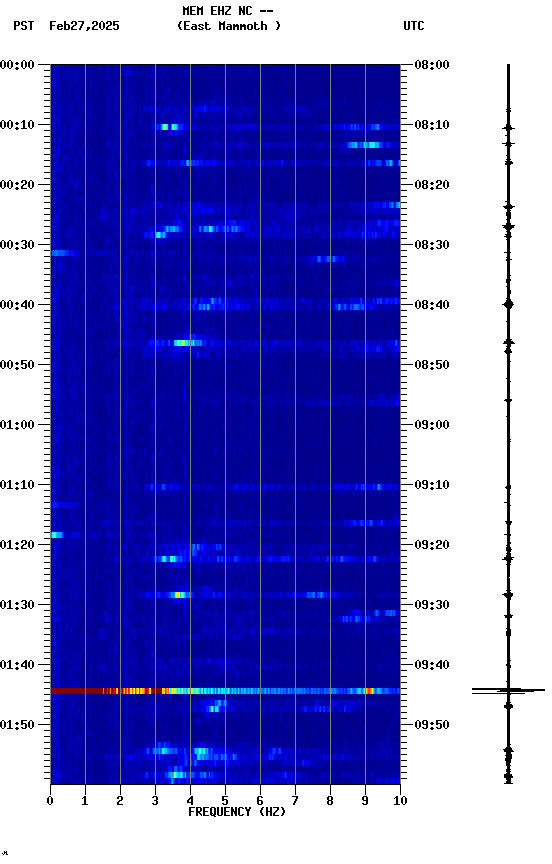Viewport: 552px width, 864px height.
Task: Click the date 'Feb27,2025'
Action: click(x=84, y=26)
